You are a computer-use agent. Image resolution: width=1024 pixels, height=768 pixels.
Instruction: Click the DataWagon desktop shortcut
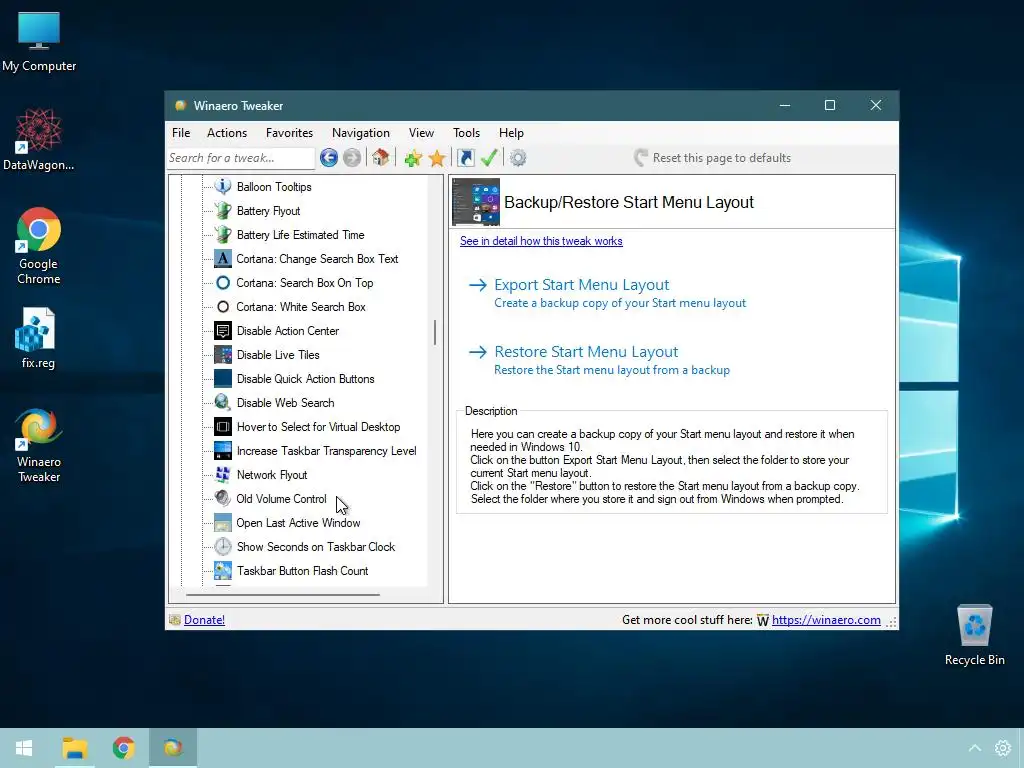(x=39, y=140)
